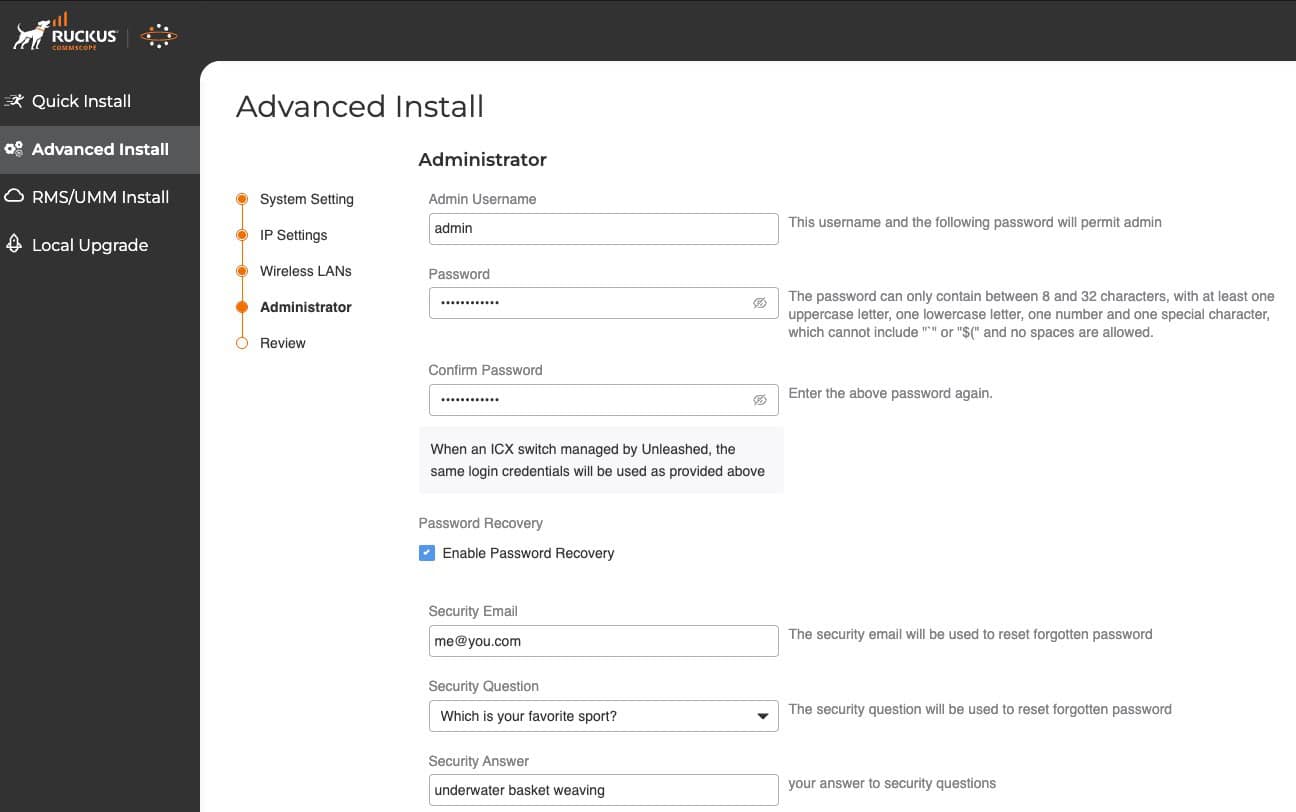1296x812 pixels.
Task: Click the Administrator section heading
Action: 483,159
